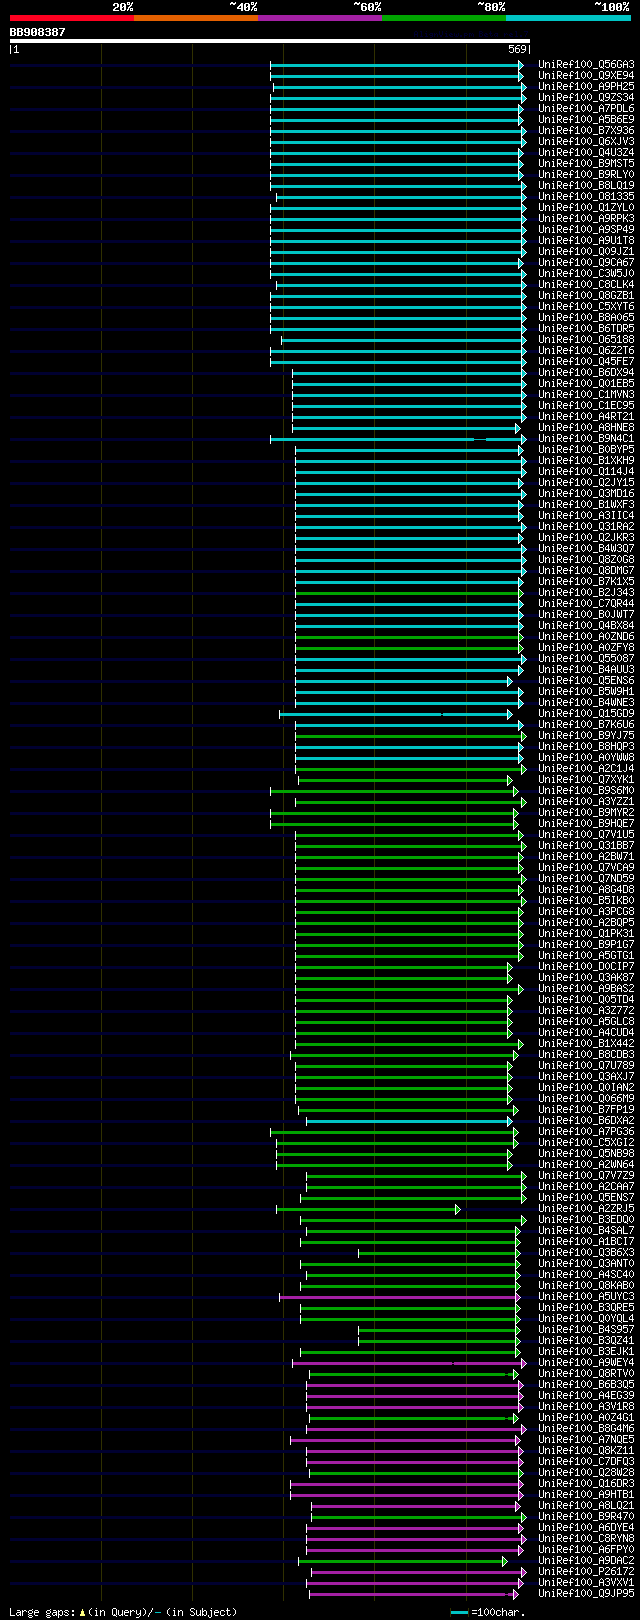Select hit UniRef100_A3PCG8
This screenshot has height=1620, width=640.
586,911
